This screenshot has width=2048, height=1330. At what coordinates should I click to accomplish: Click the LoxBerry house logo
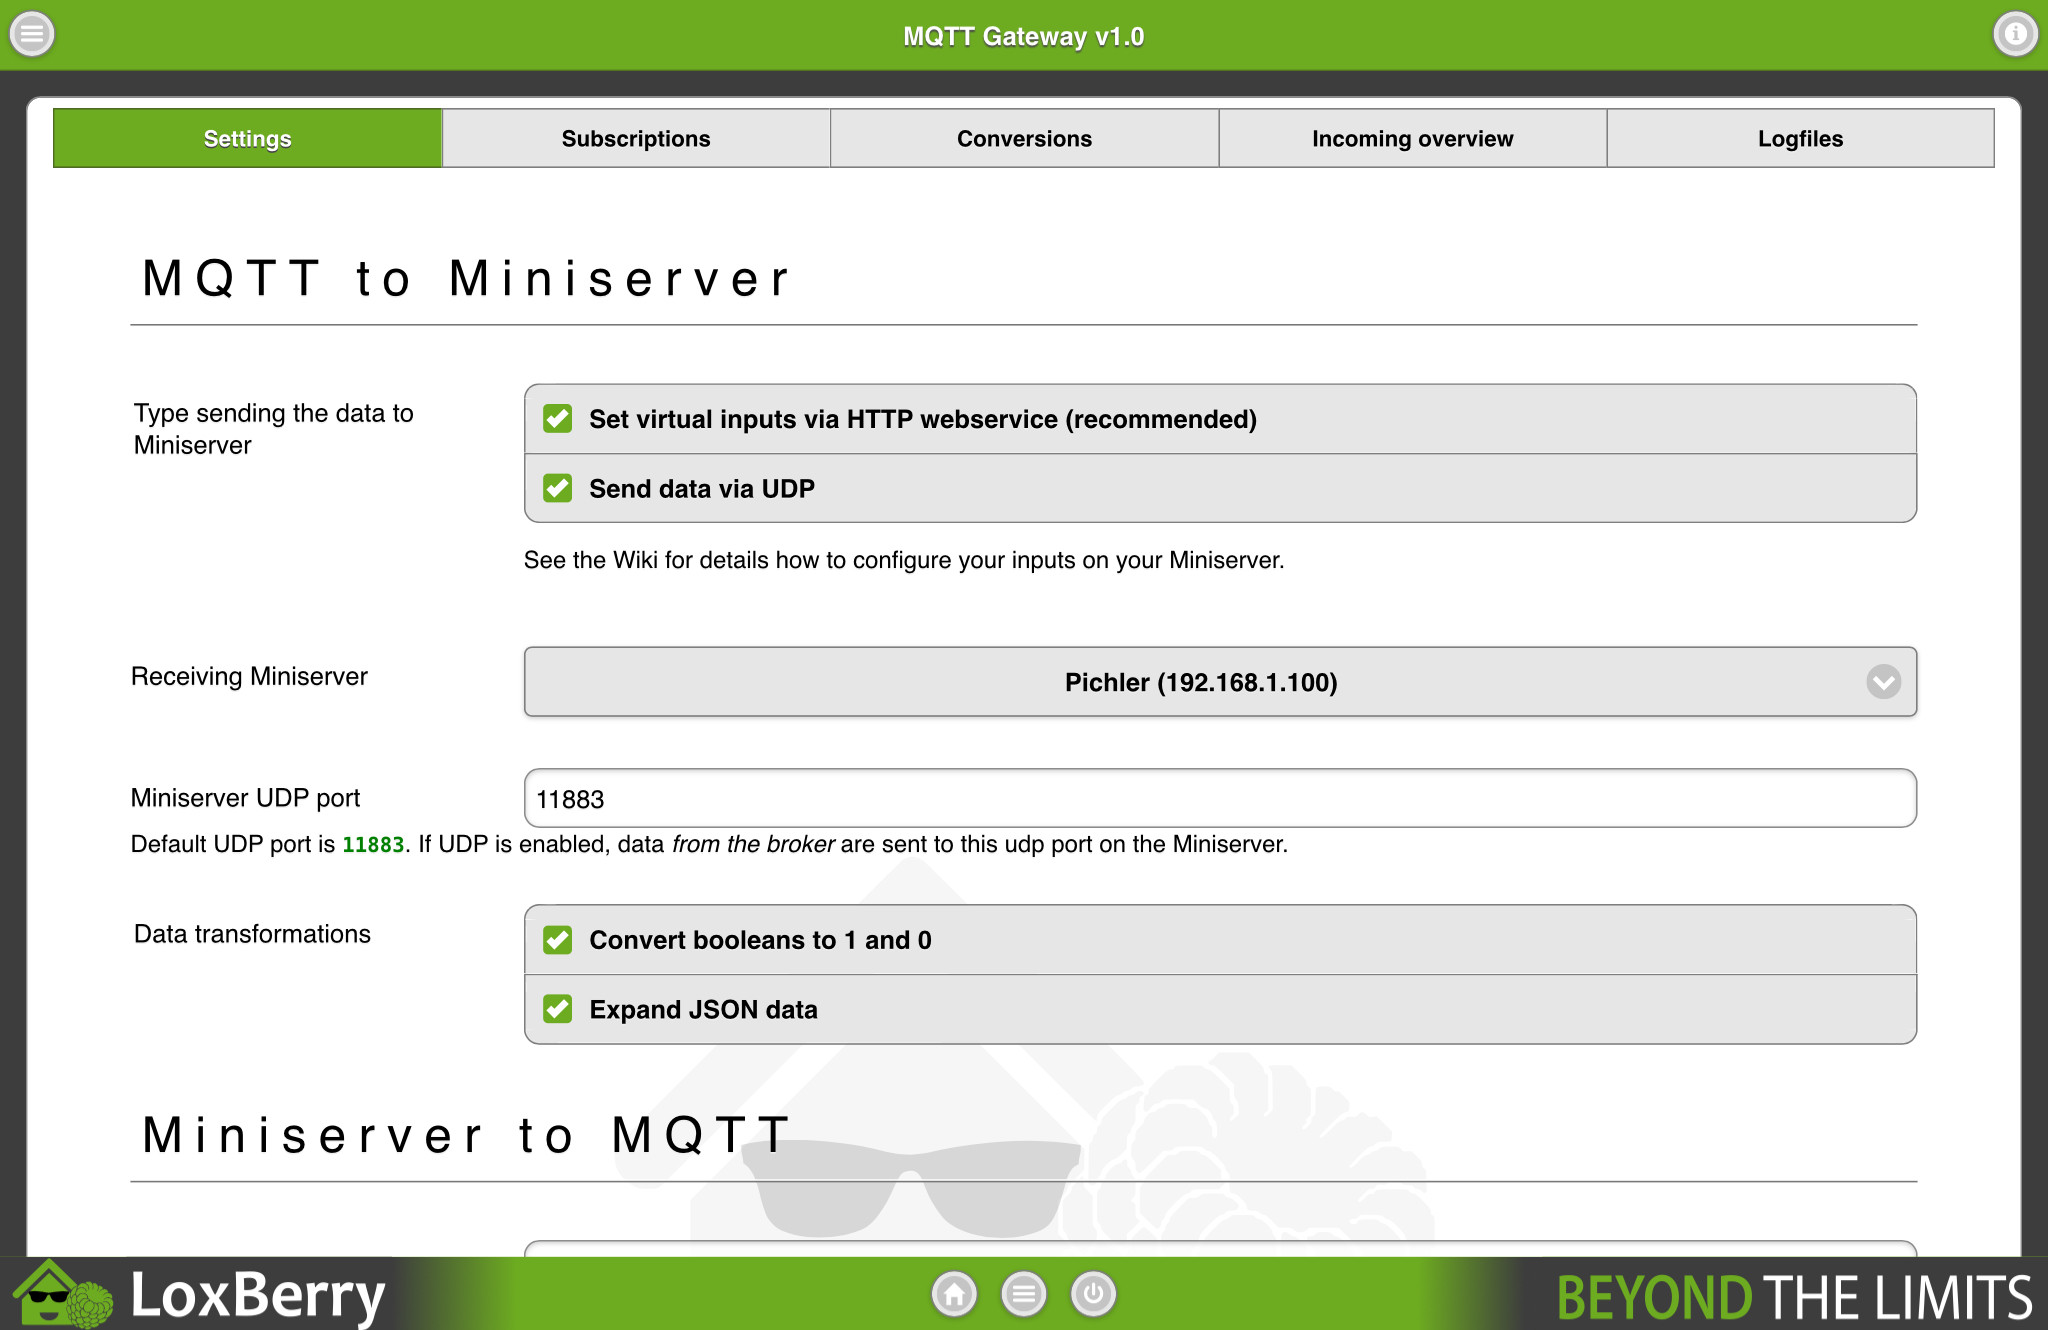(x=62, y=1296)
